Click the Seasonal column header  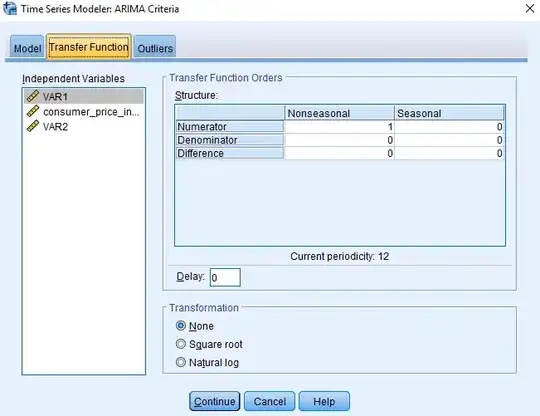point(449,113)
